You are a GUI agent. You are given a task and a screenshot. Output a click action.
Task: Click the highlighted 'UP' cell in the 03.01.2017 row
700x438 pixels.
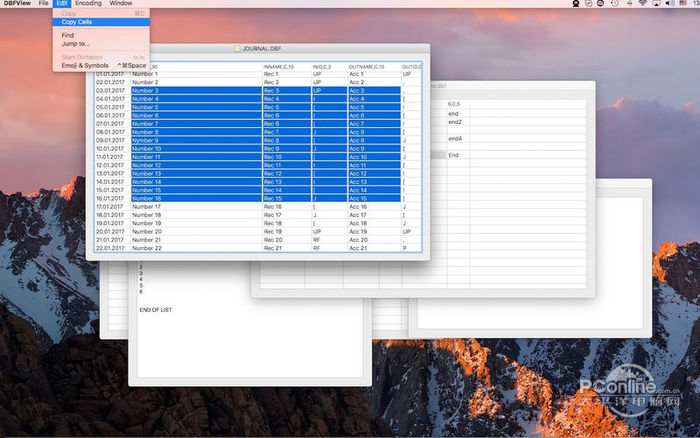pyautogui.click(x=329, y=91)
